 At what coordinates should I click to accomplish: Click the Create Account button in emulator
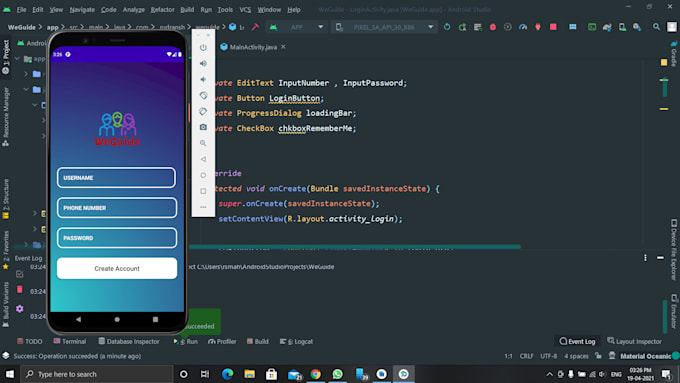(x=117, y=268)
